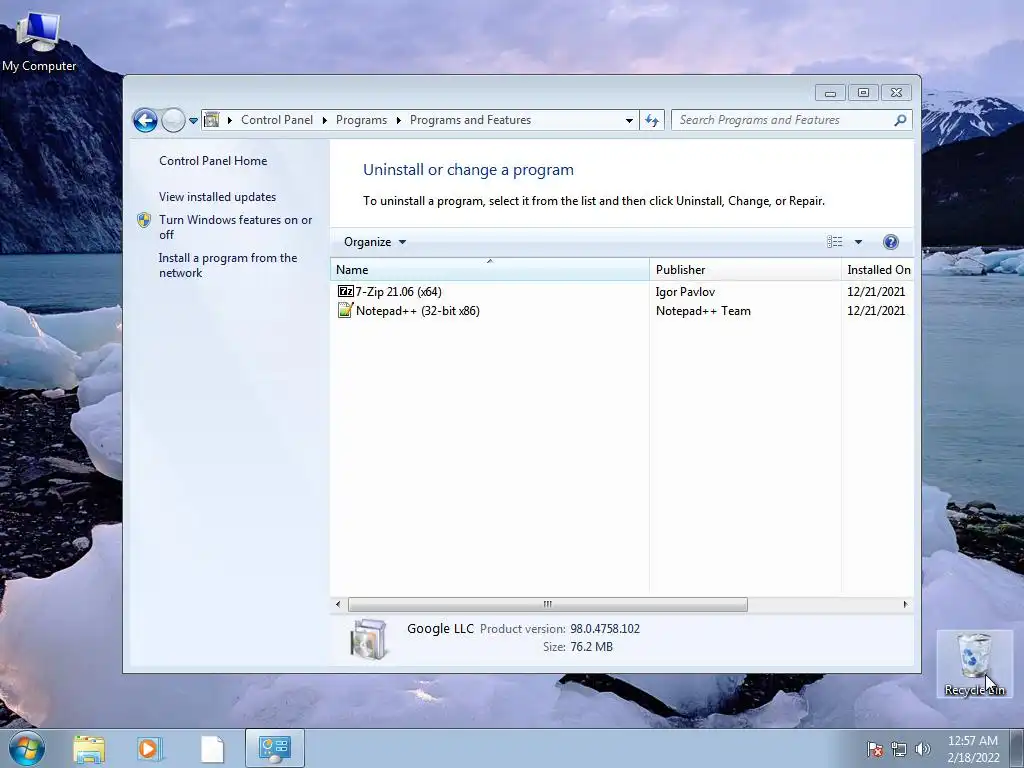Click the Forward navigation arrow
This screenshot has width=1024, height=768.
173,120
